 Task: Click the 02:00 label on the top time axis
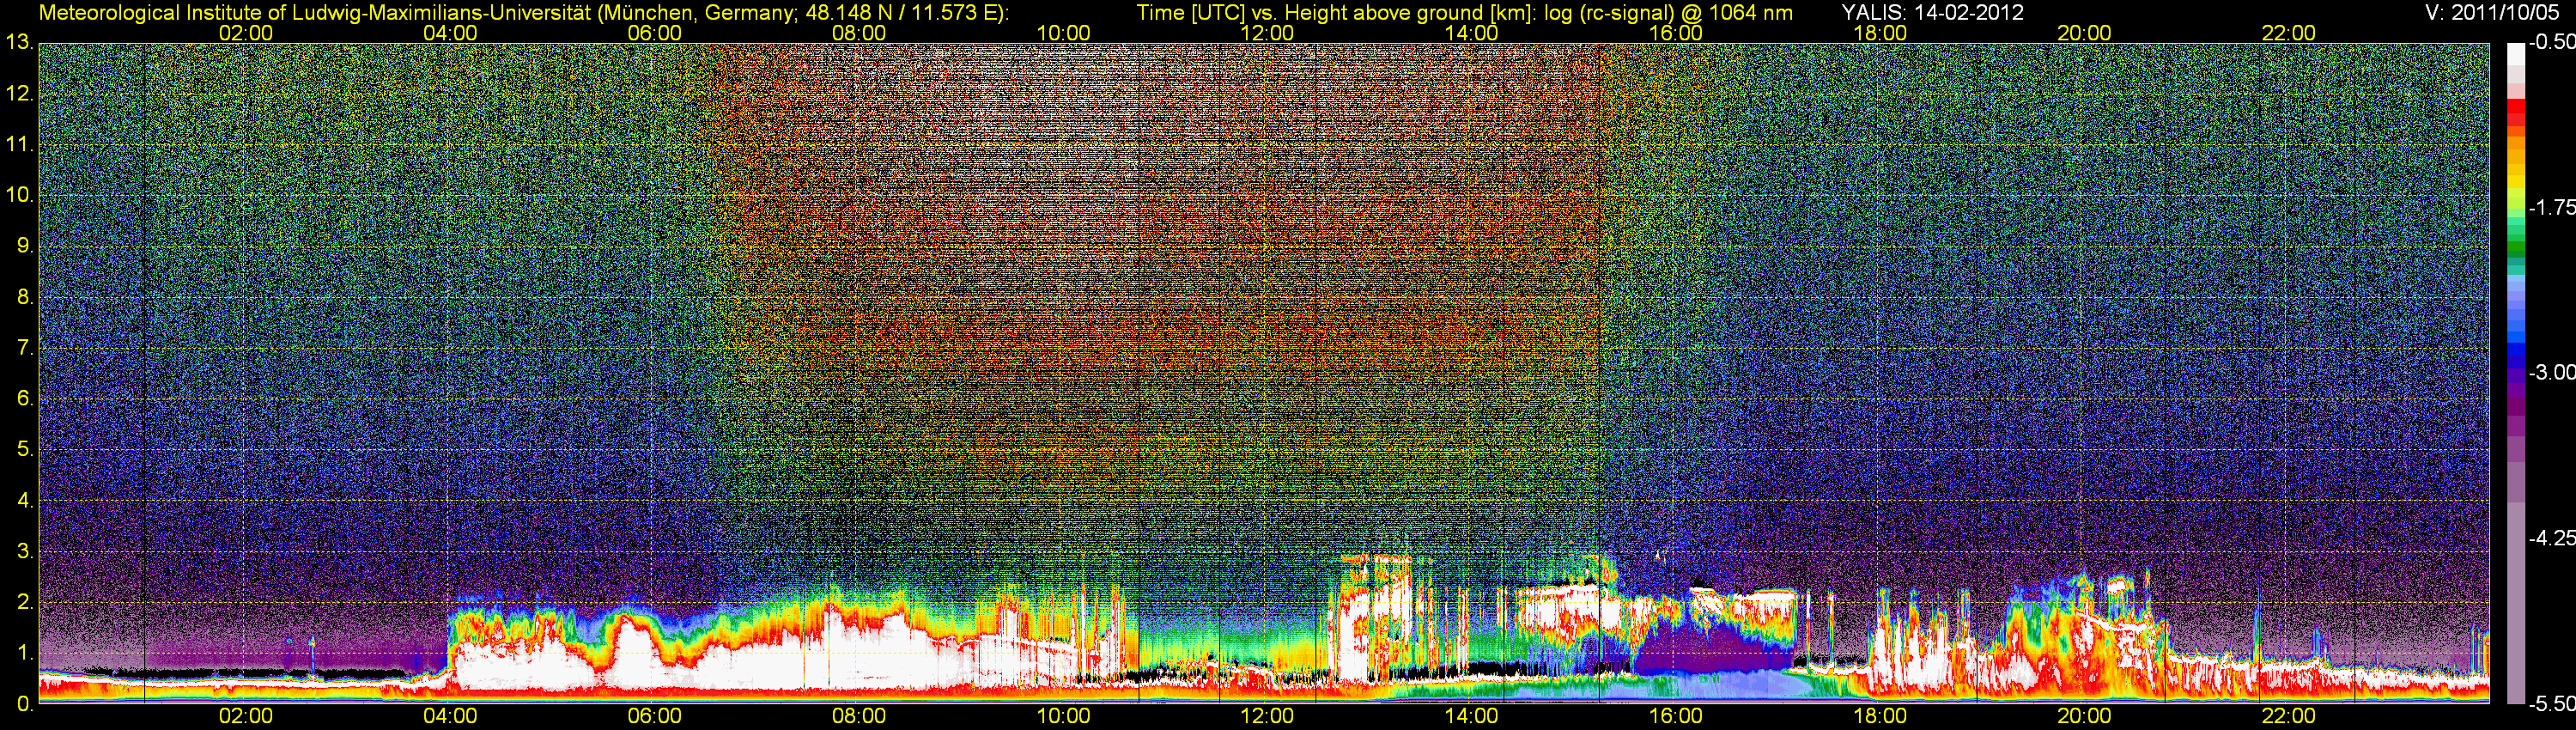point(246,33)
